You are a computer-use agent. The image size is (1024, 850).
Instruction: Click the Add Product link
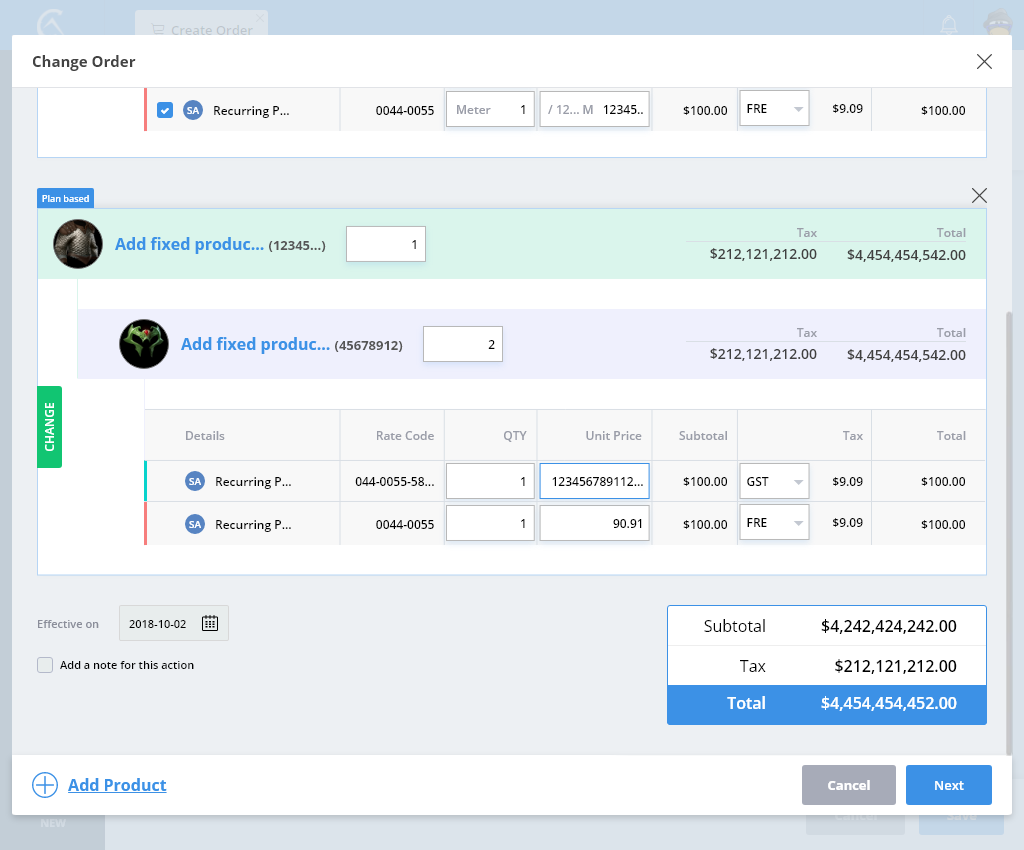117,785
